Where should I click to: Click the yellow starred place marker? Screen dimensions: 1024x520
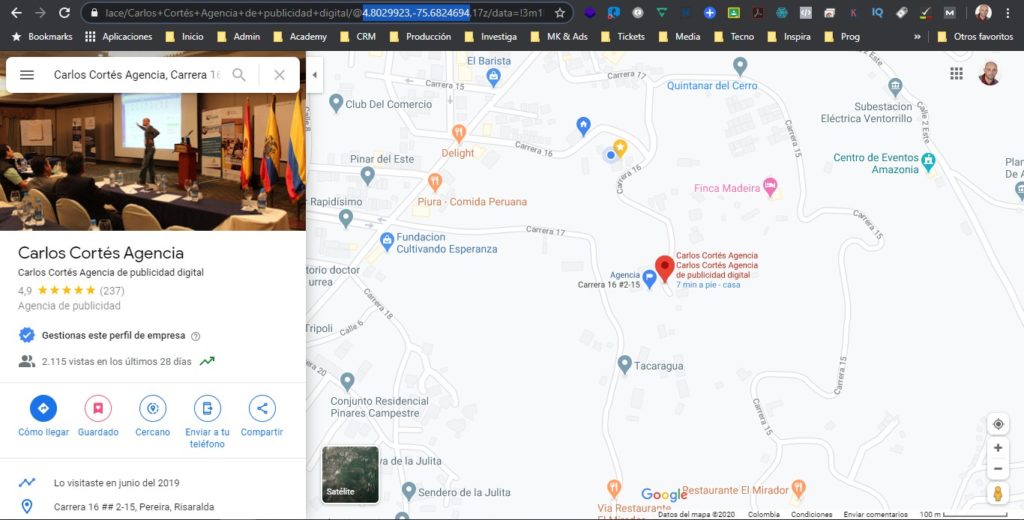click(x=620, y=148)
